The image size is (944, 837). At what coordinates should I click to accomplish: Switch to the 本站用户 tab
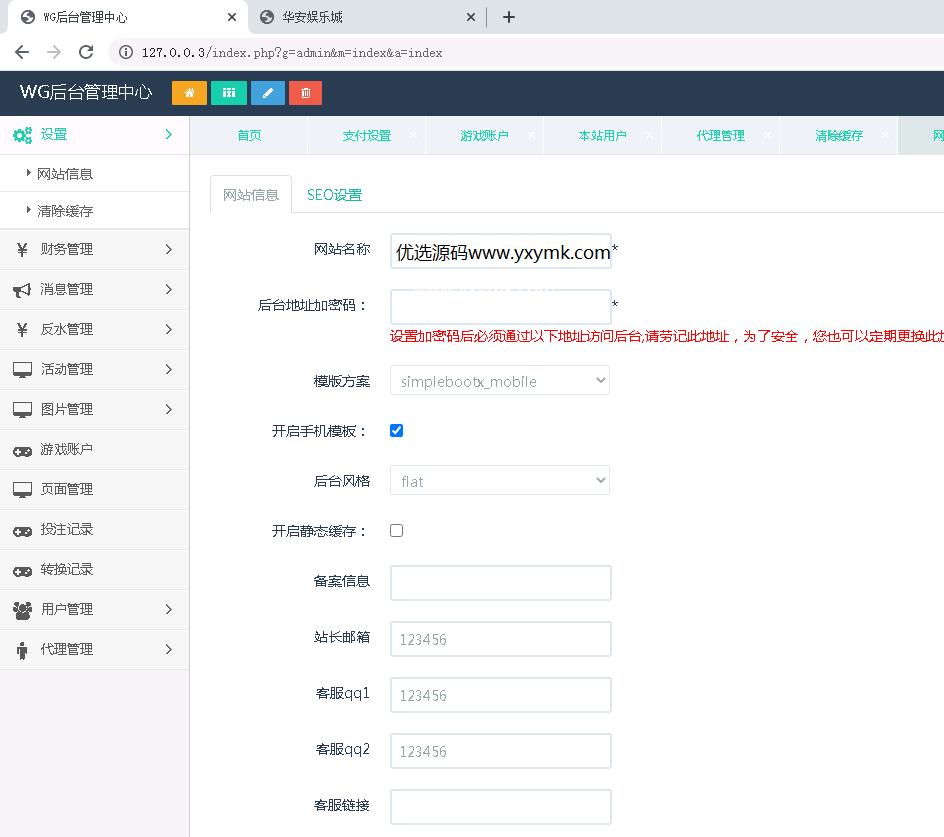603,135
